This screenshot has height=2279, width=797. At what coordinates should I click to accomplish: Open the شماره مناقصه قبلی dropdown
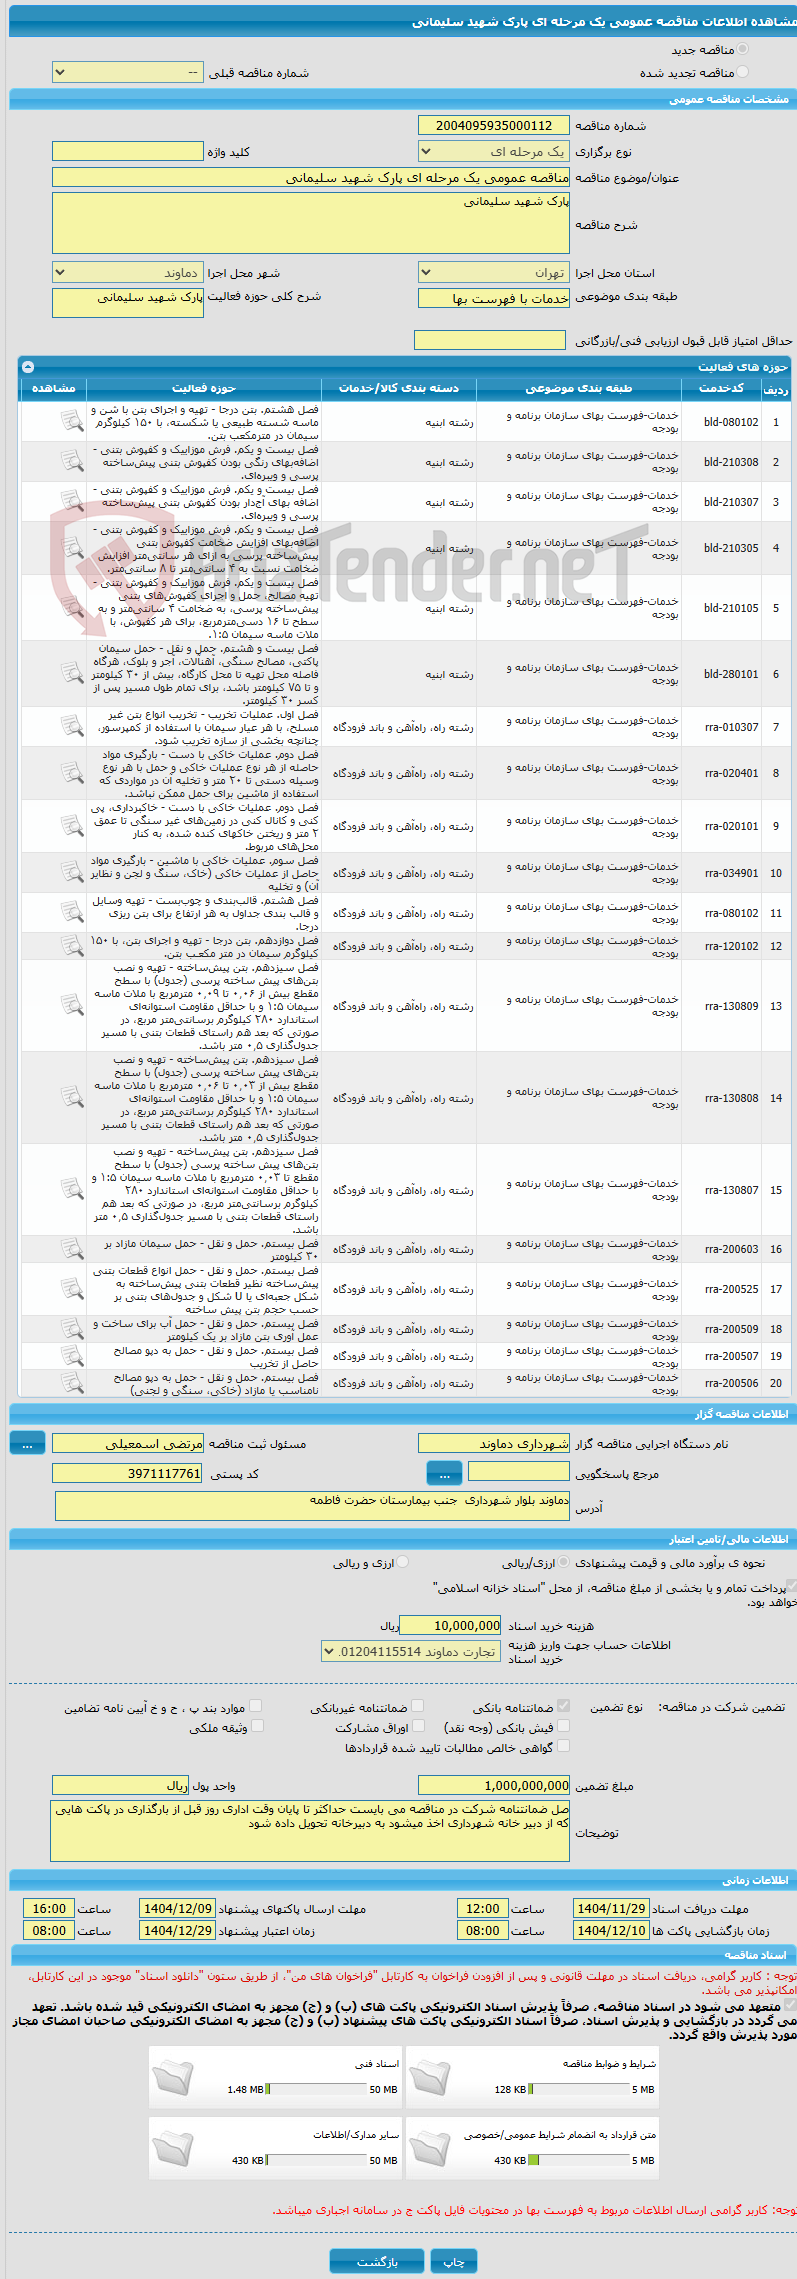(x=128, y=72)
